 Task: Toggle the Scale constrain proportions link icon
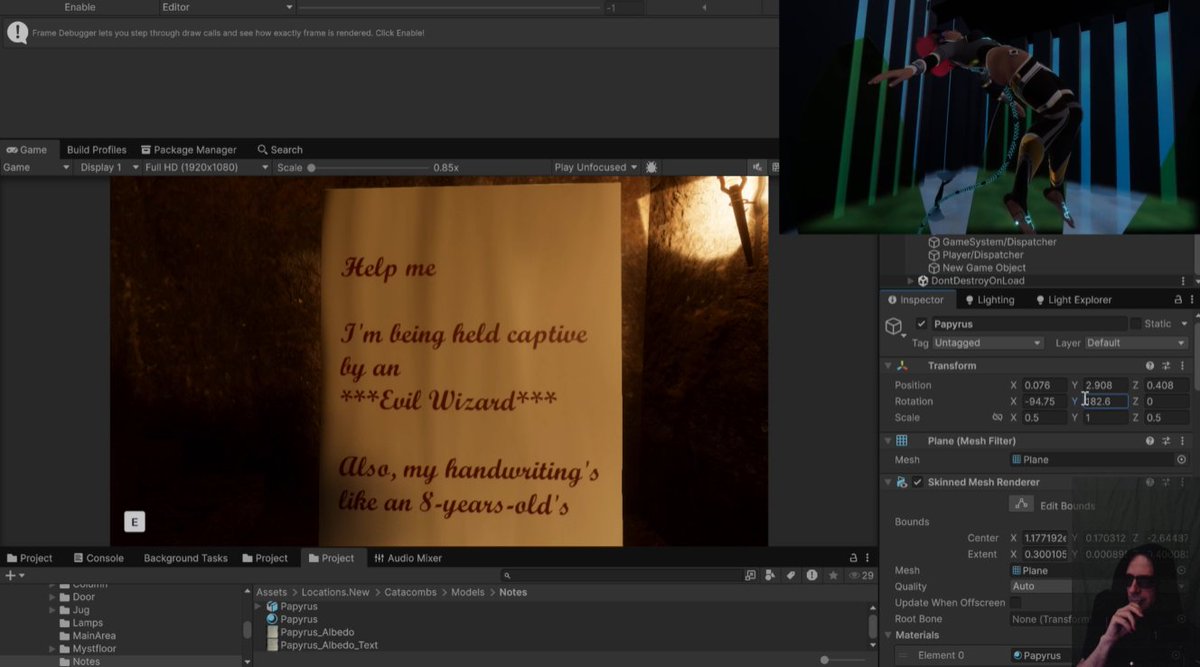click(x=997, y=417)
